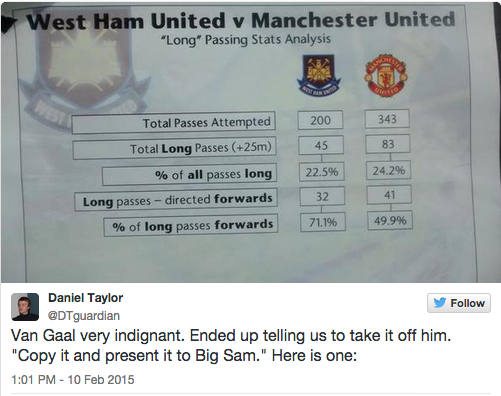Click the Daniel Taylor name link
501x396 pixels.
[86, 298]
